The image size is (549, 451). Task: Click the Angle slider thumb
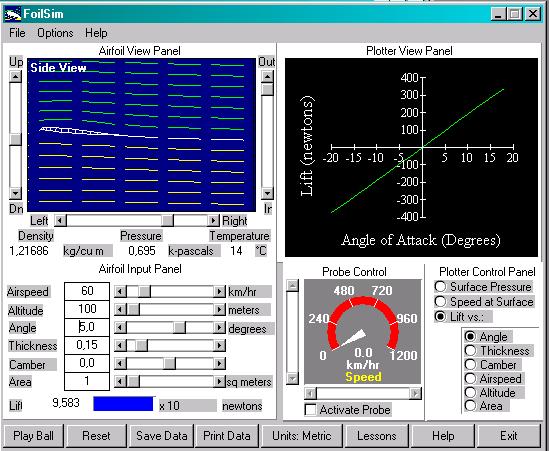coord(180,328)
